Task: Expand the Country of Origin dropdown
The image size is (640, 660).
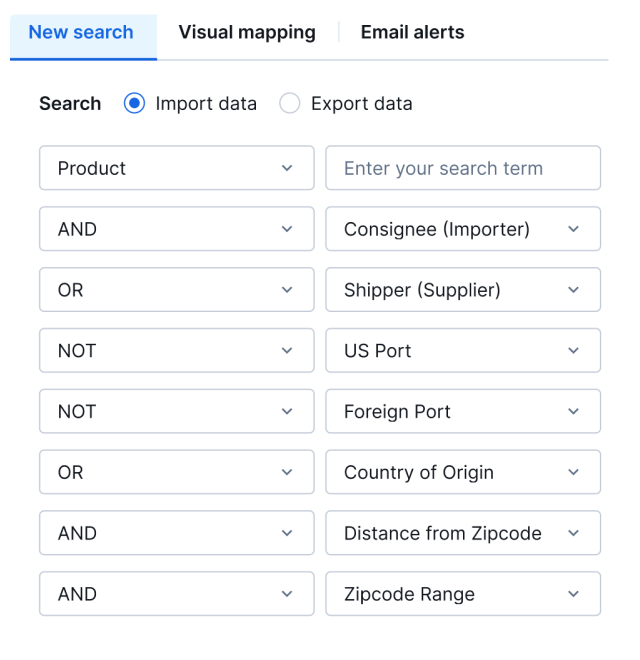Action: tap(463, 472)
